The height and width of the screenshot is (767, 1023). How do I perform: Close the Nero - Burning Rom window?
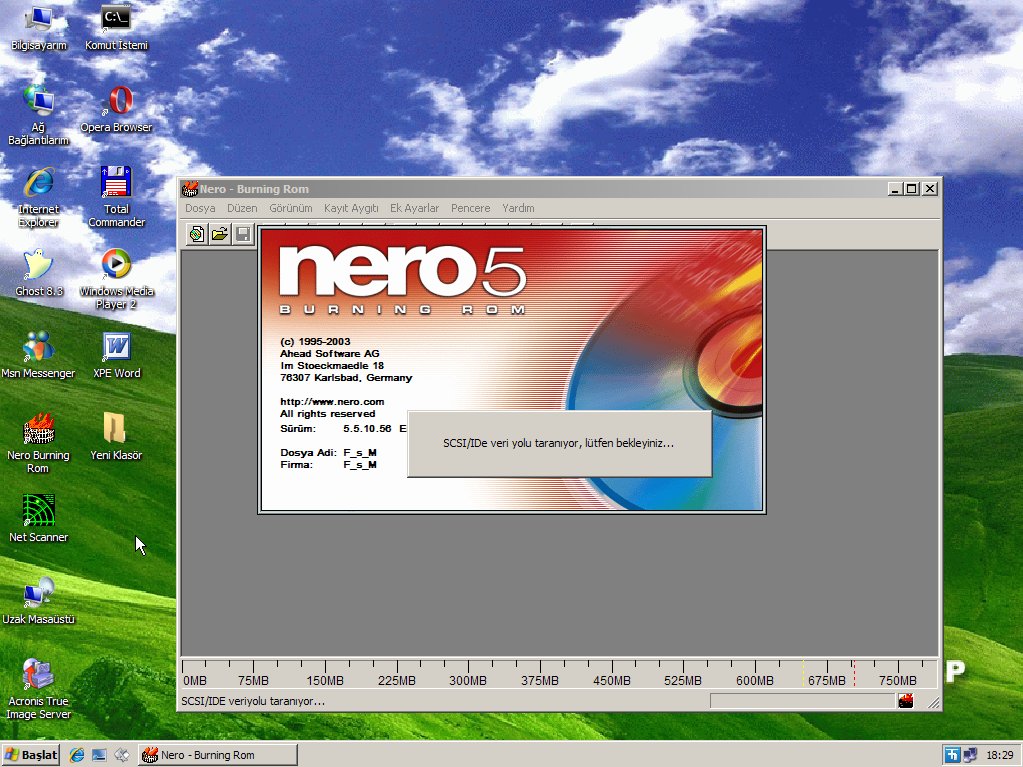pos(930,189)
